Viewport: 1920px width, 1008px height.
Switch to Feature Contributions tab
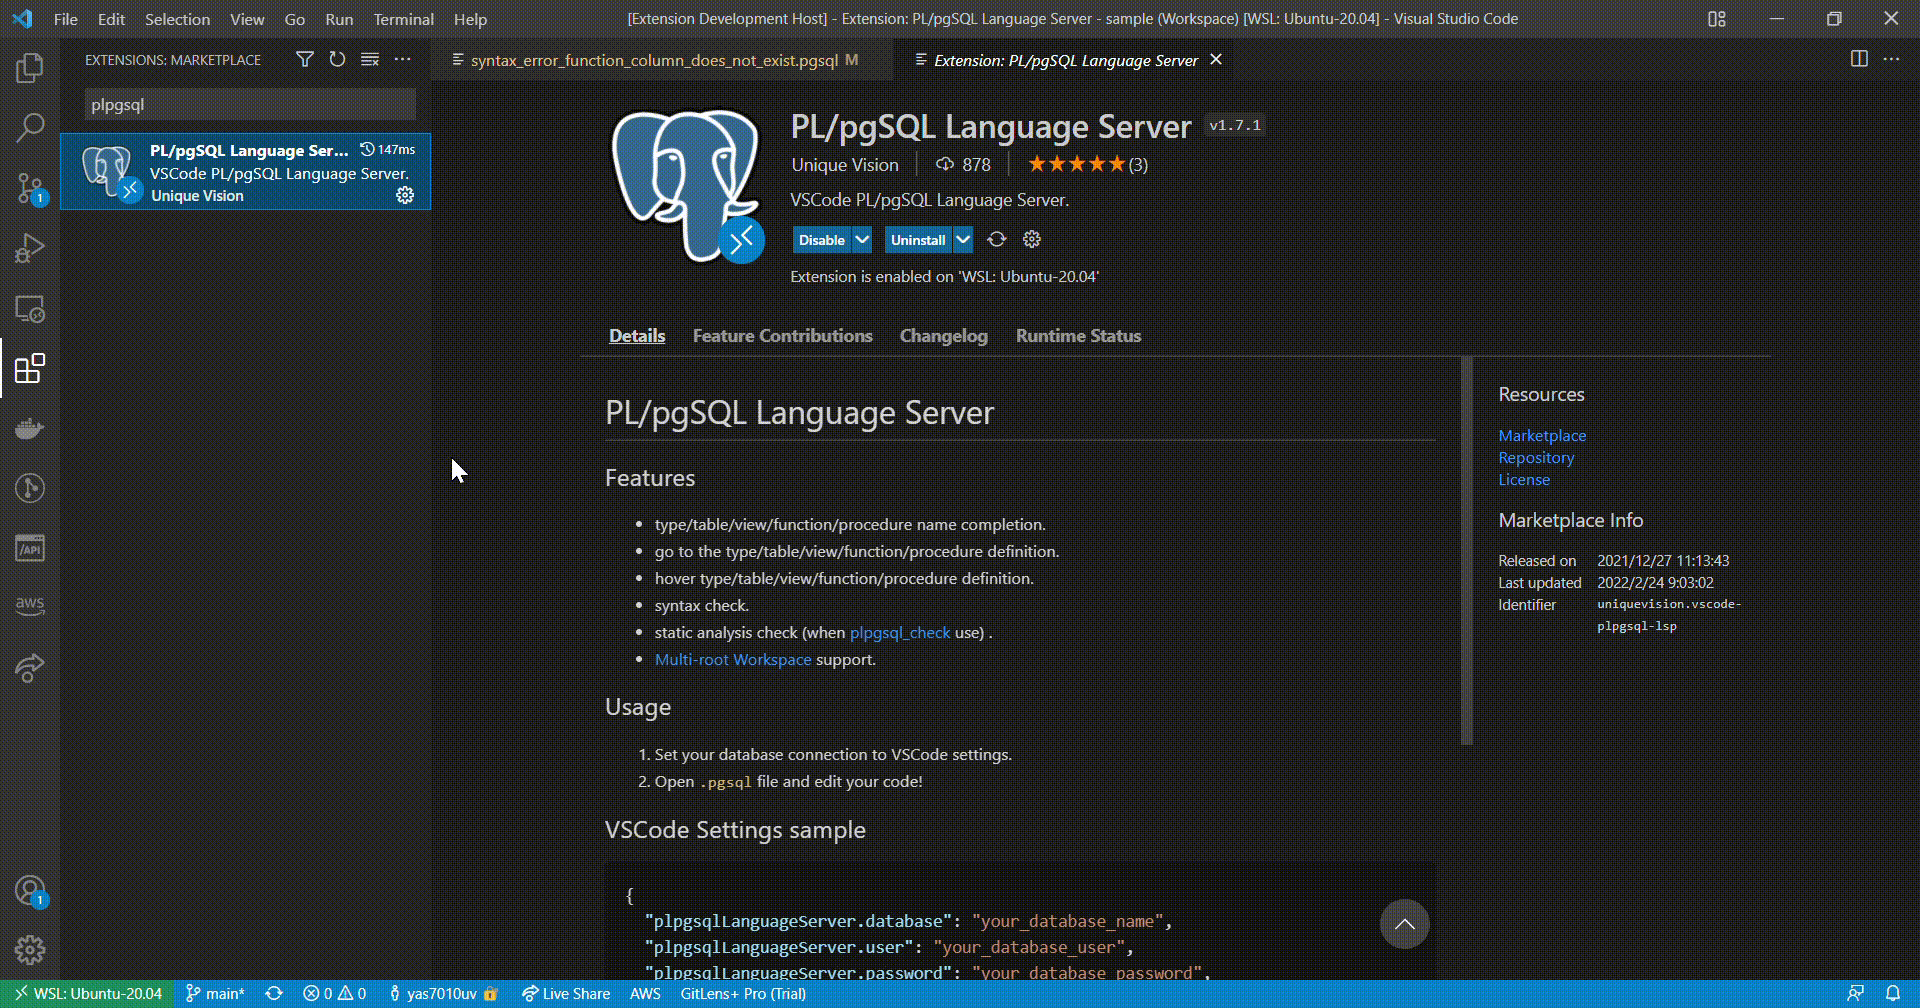[x=782, y=336]
